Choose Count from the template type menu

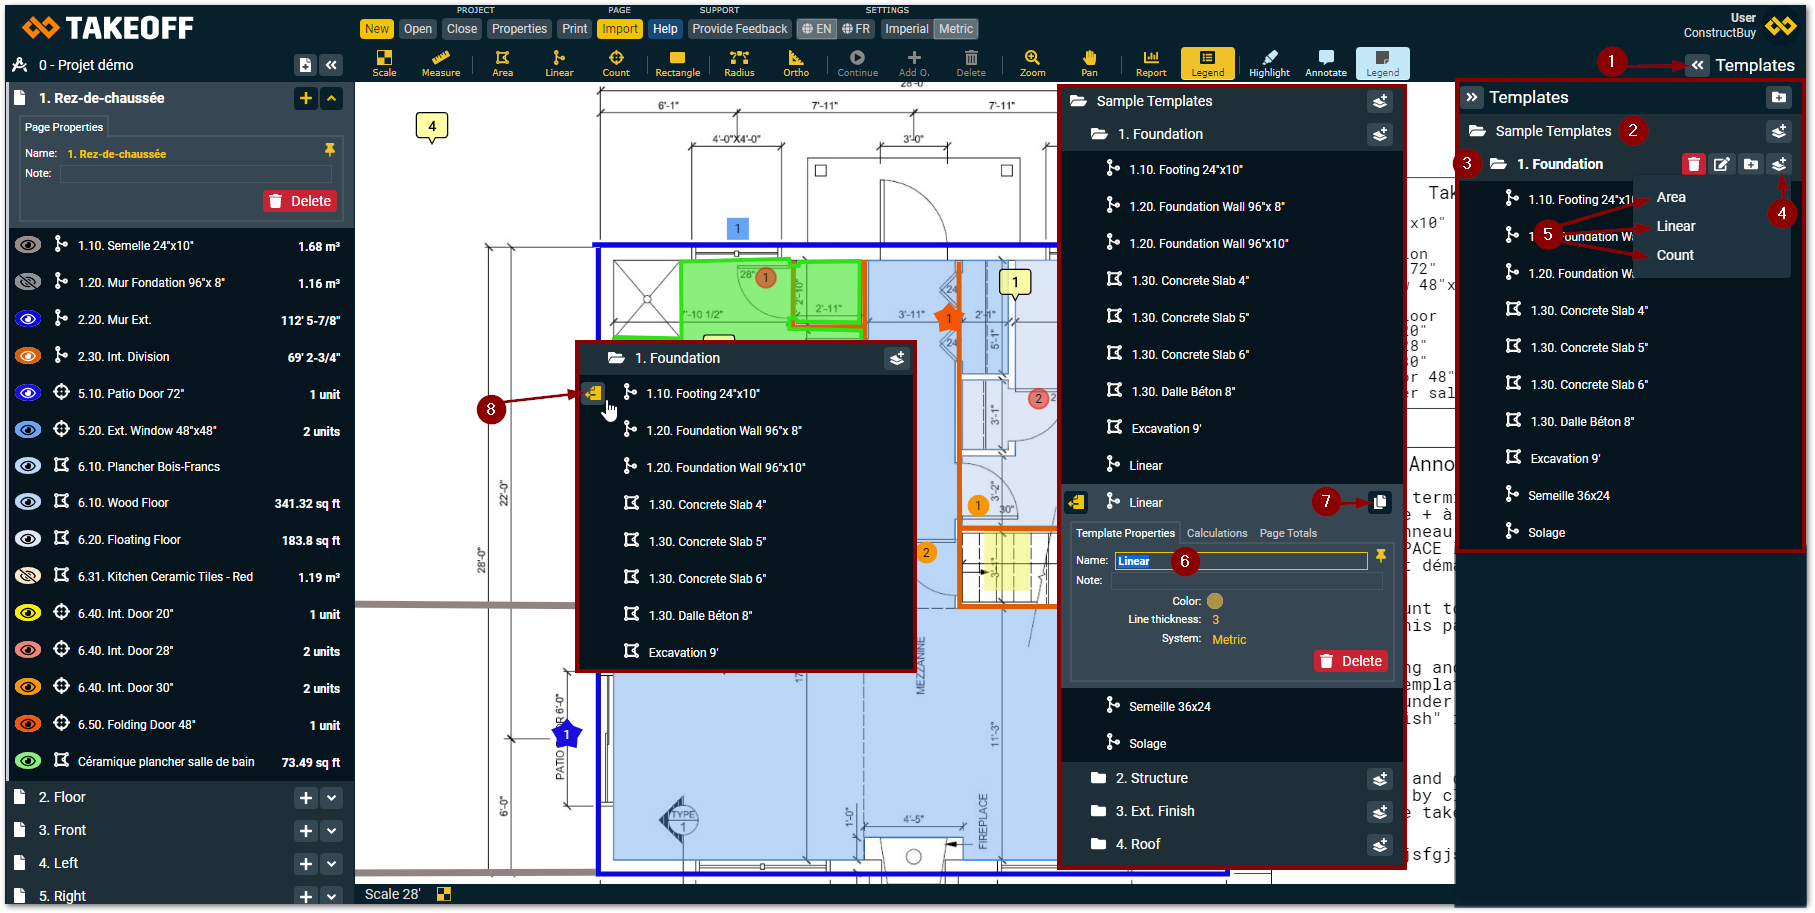coord(1674,255)
